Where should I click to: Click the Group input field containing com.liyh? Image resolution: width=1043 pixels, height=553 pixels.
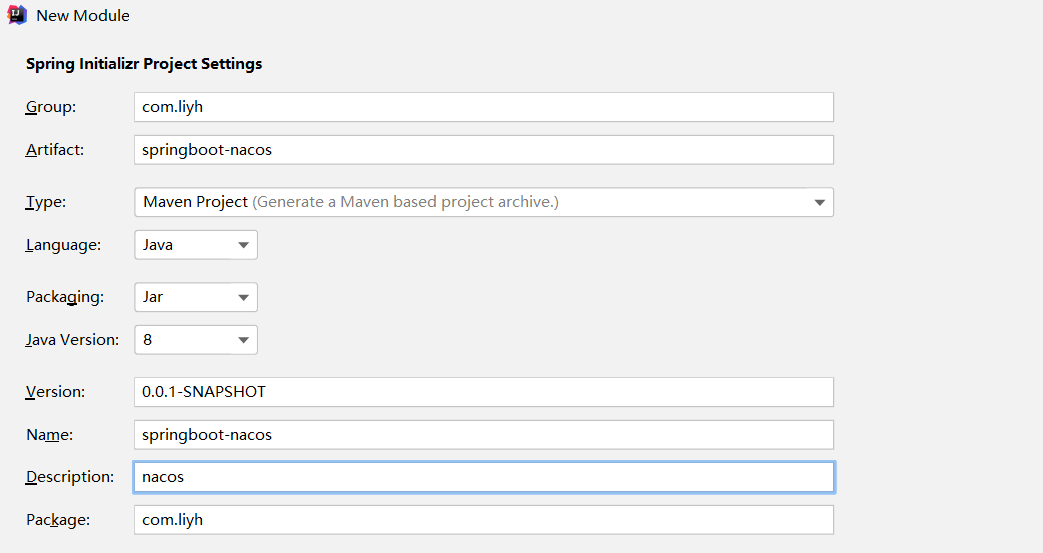(483, 107)
